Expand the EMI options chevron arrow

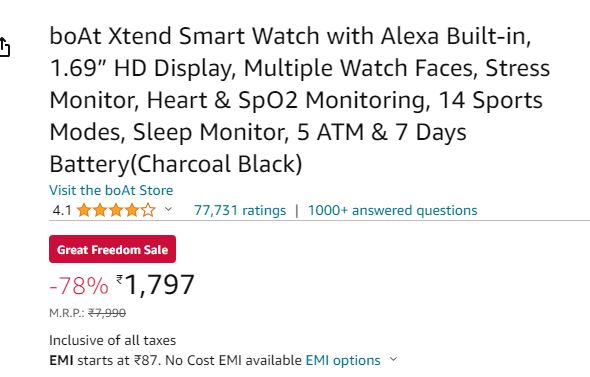pyautogui.click(x=393, y=359)
